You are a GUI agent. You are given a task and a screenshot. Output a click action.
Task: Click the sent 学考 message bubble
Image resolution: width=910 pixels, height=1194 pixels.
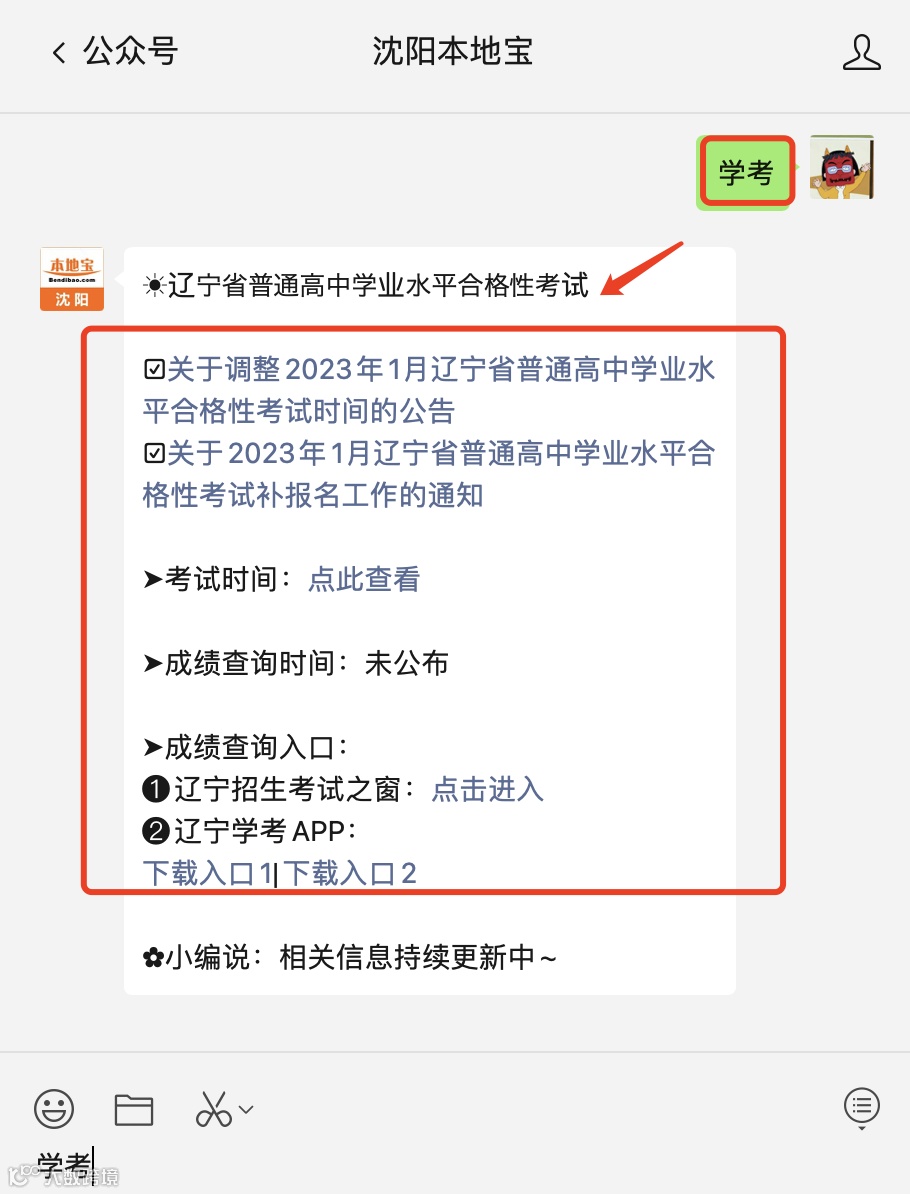point(746,172)
